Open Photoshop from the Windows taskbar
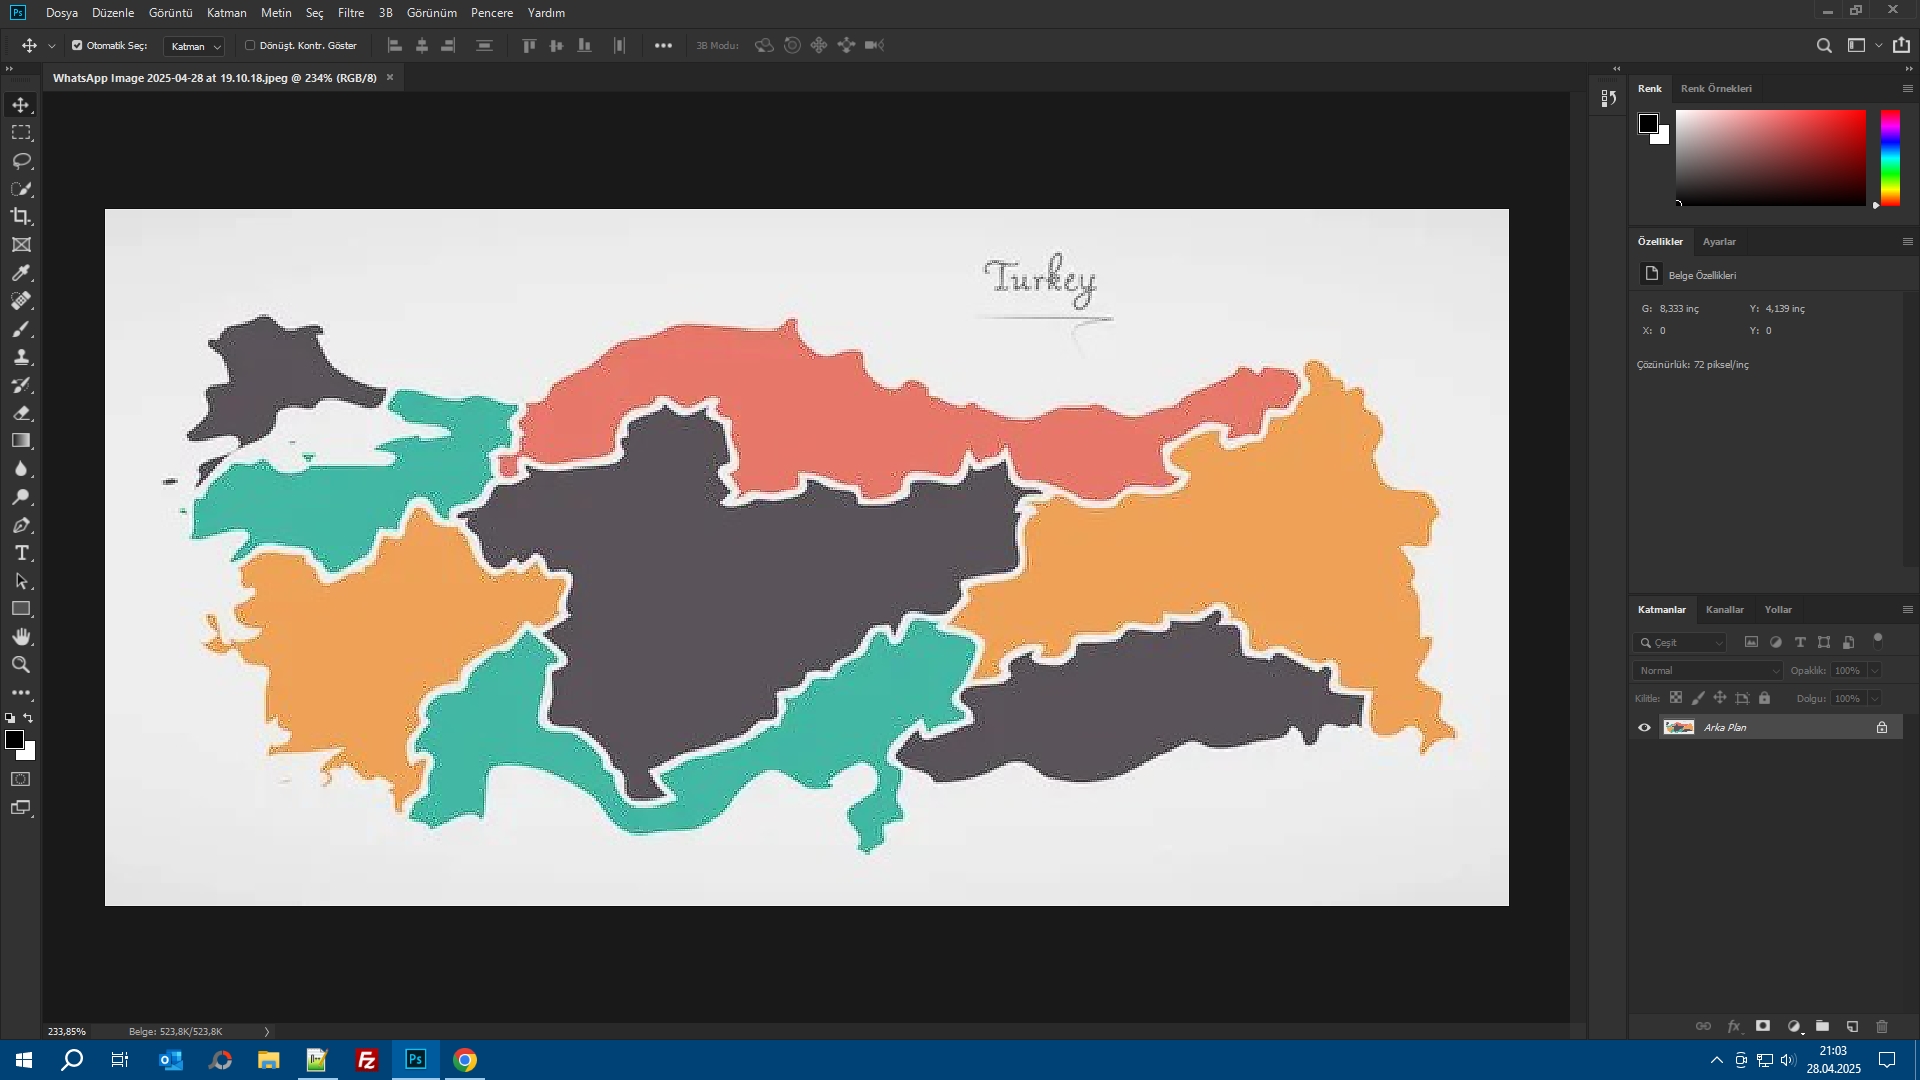1920x1080 pixels. [x=415, y=1060]
